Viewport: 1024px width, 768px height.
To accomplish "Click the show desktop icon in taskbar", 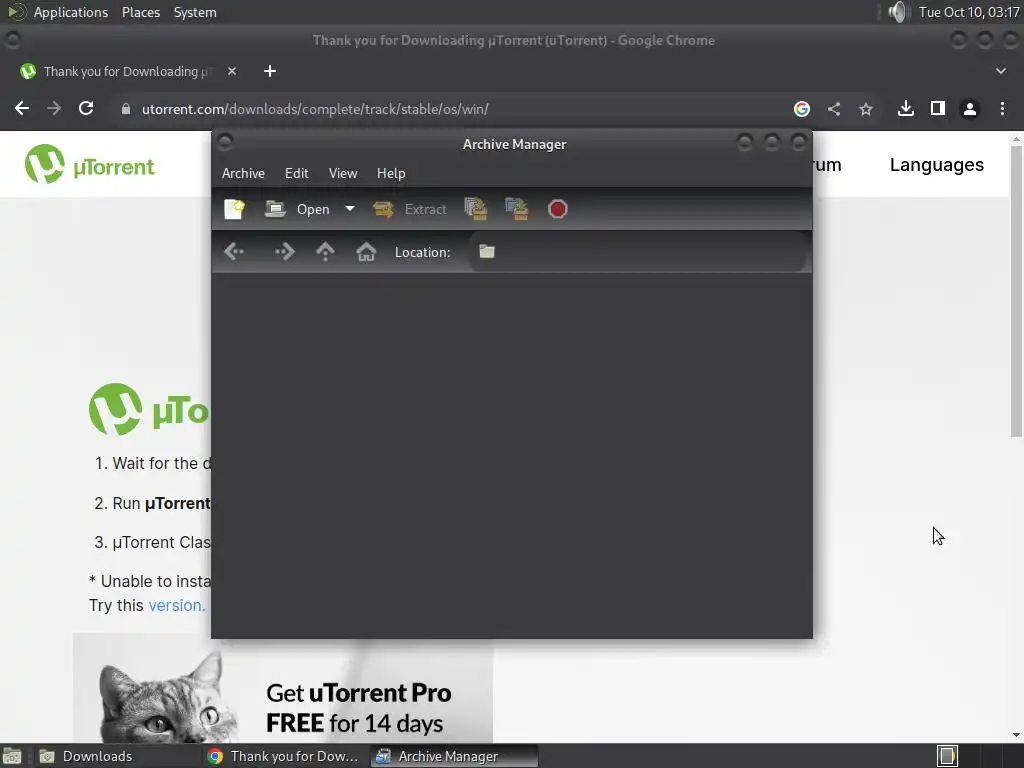I will [x=12, y=756].
